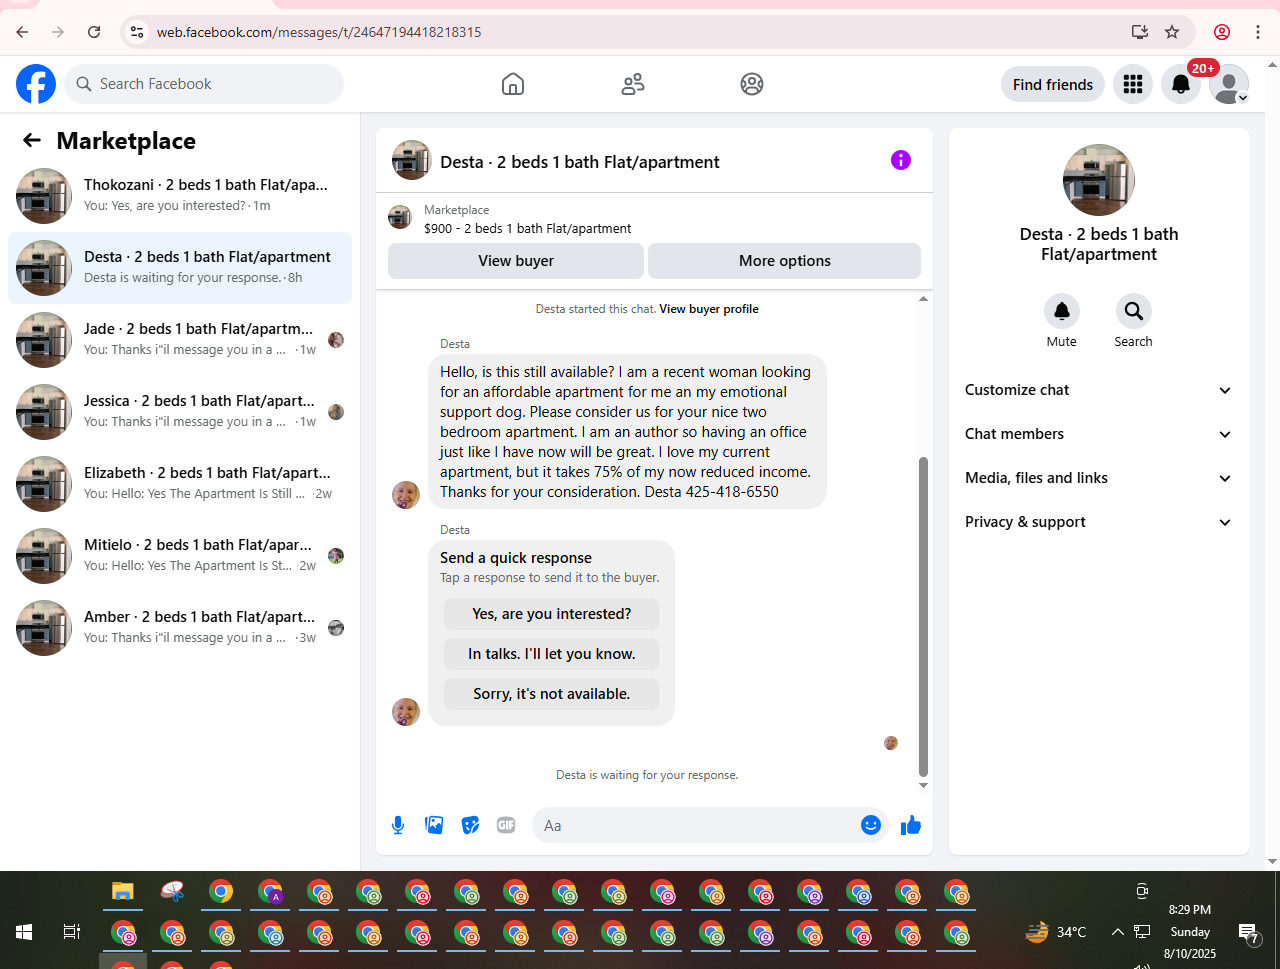The height and width of the screenshot is (969, 1280).
Task: Open Jessica conversation
Action: [180, 412]
